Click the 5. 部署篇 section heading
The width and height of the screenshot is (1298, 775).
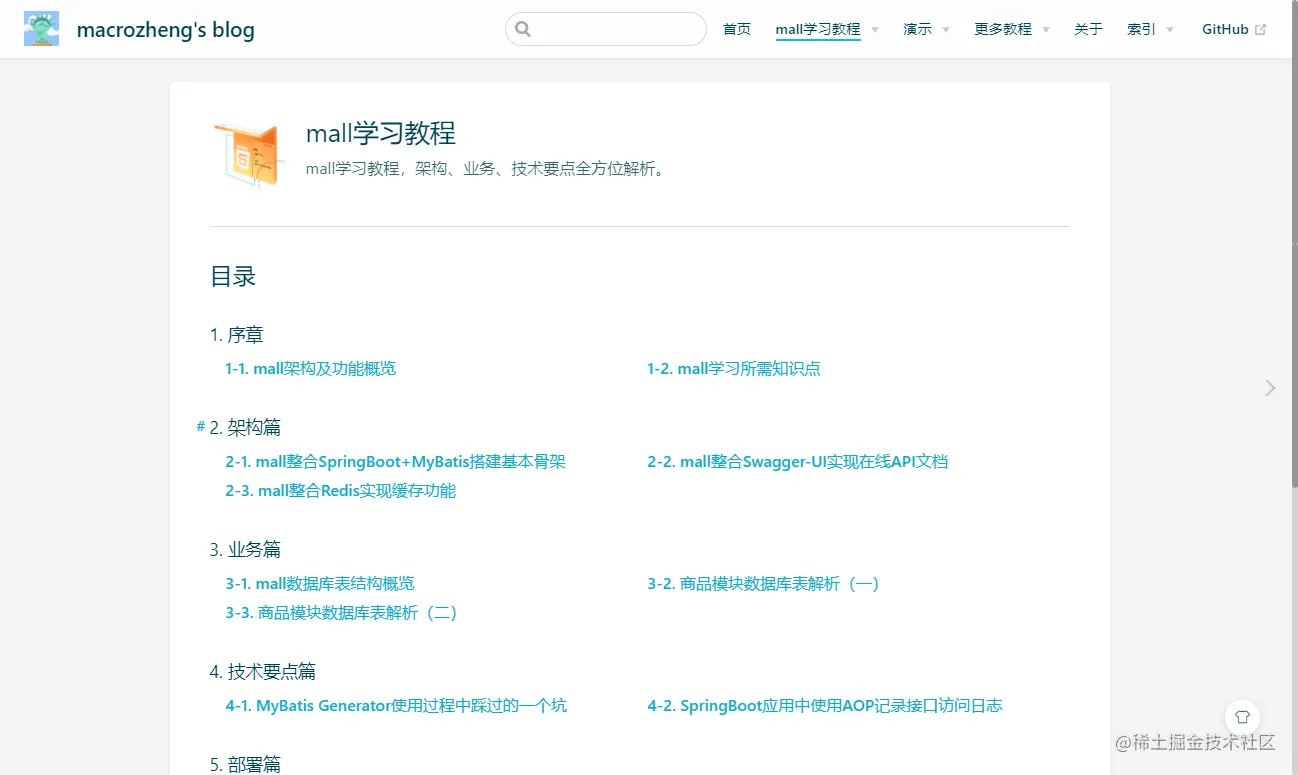tap(245, 764)
